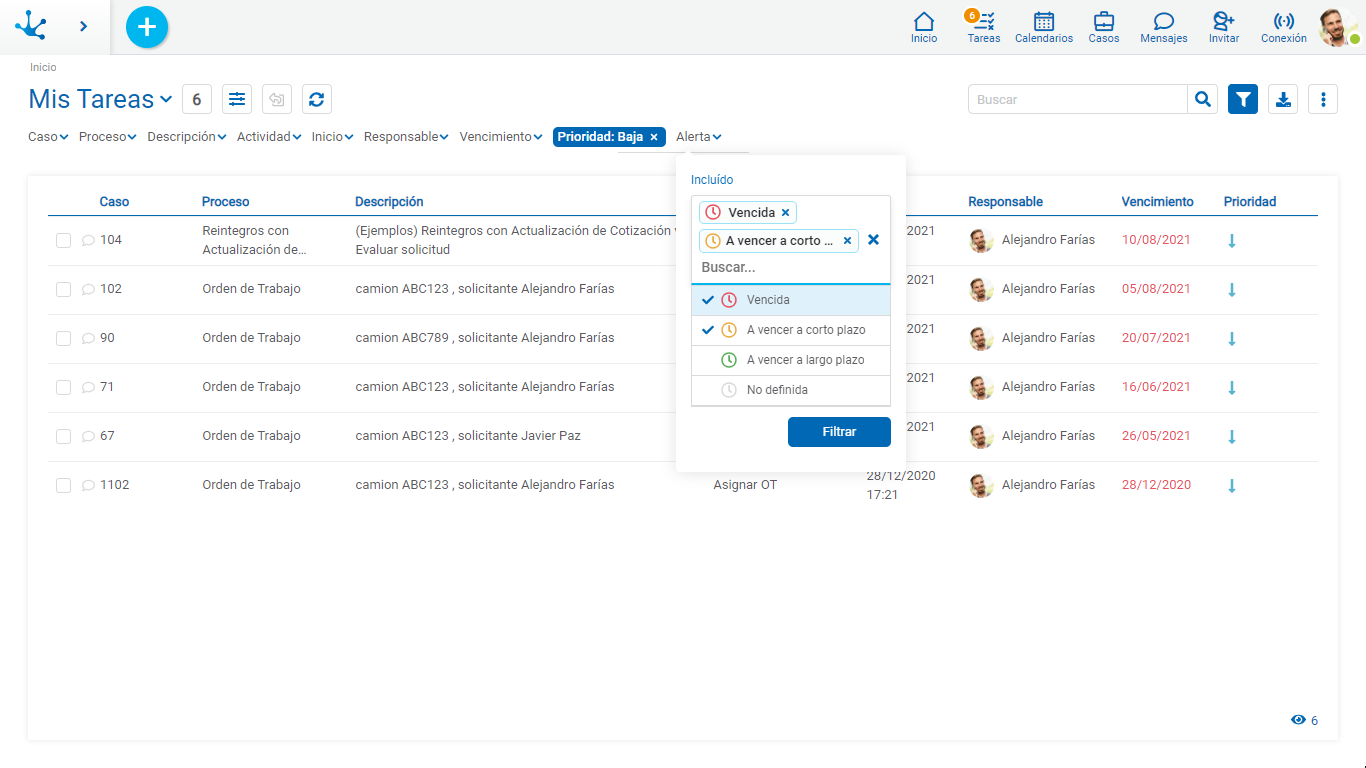This screenshot has width=1366, height=768.
Task: Tick the checkbox for case 1102
Action: click(63, 485)
